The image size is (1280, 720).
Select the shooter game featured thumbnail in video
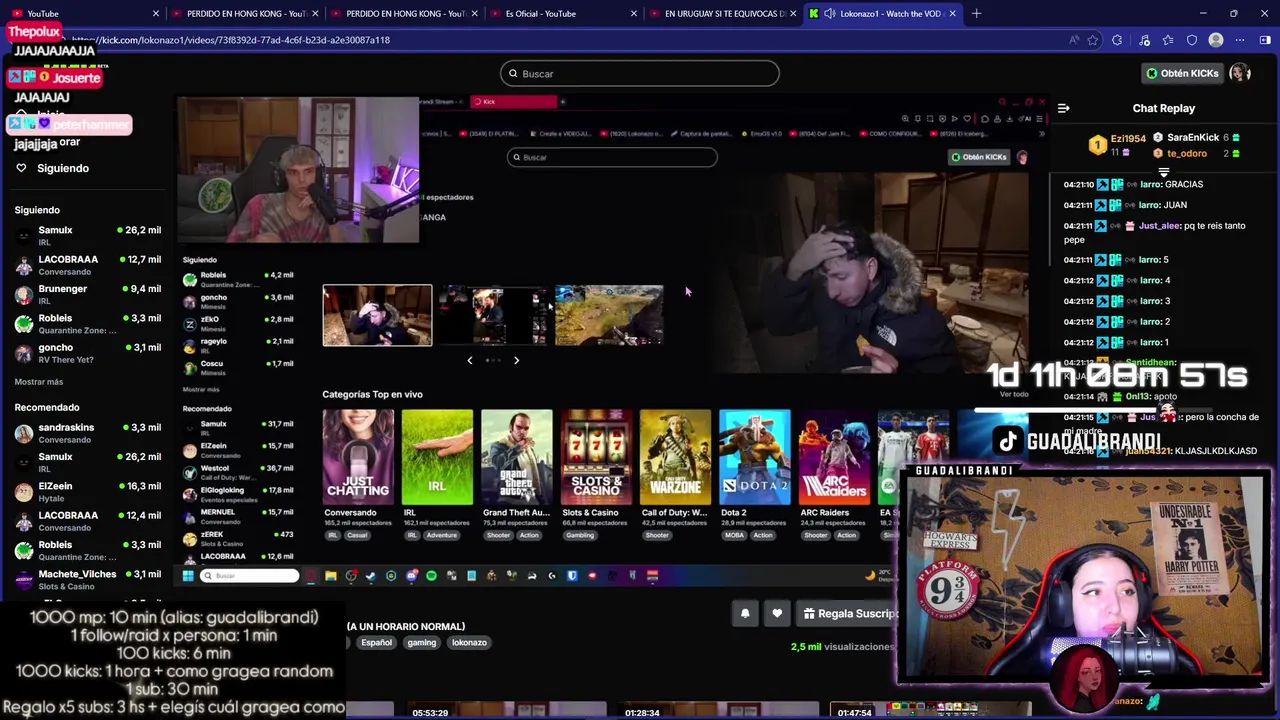point(609,315)
